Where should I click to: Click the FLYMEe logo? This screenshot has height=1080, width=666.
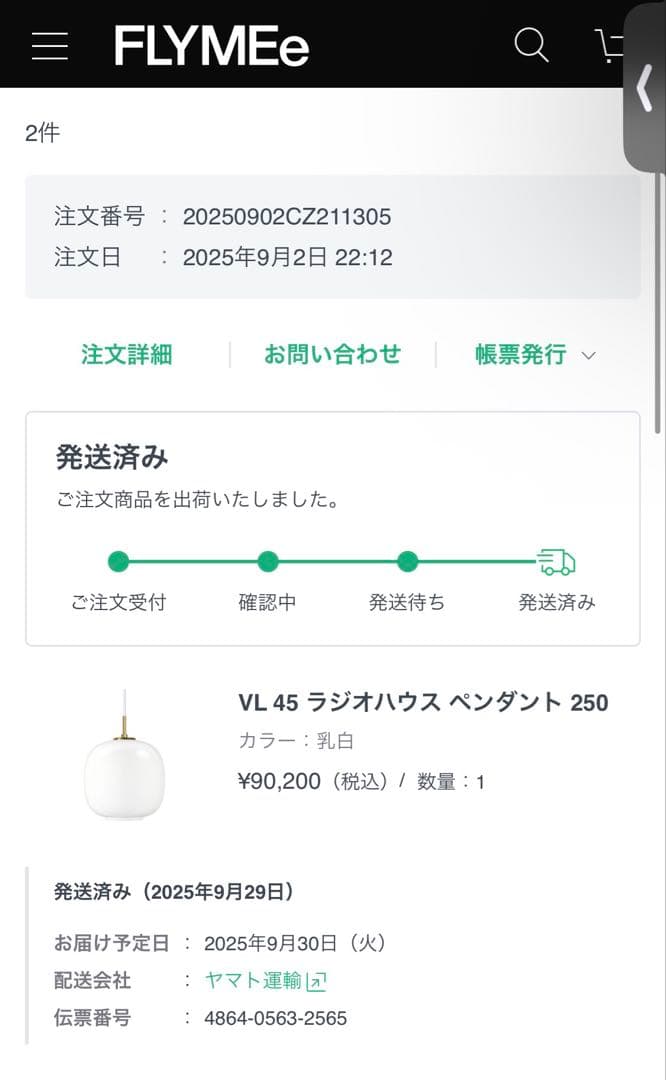point(212,45)
